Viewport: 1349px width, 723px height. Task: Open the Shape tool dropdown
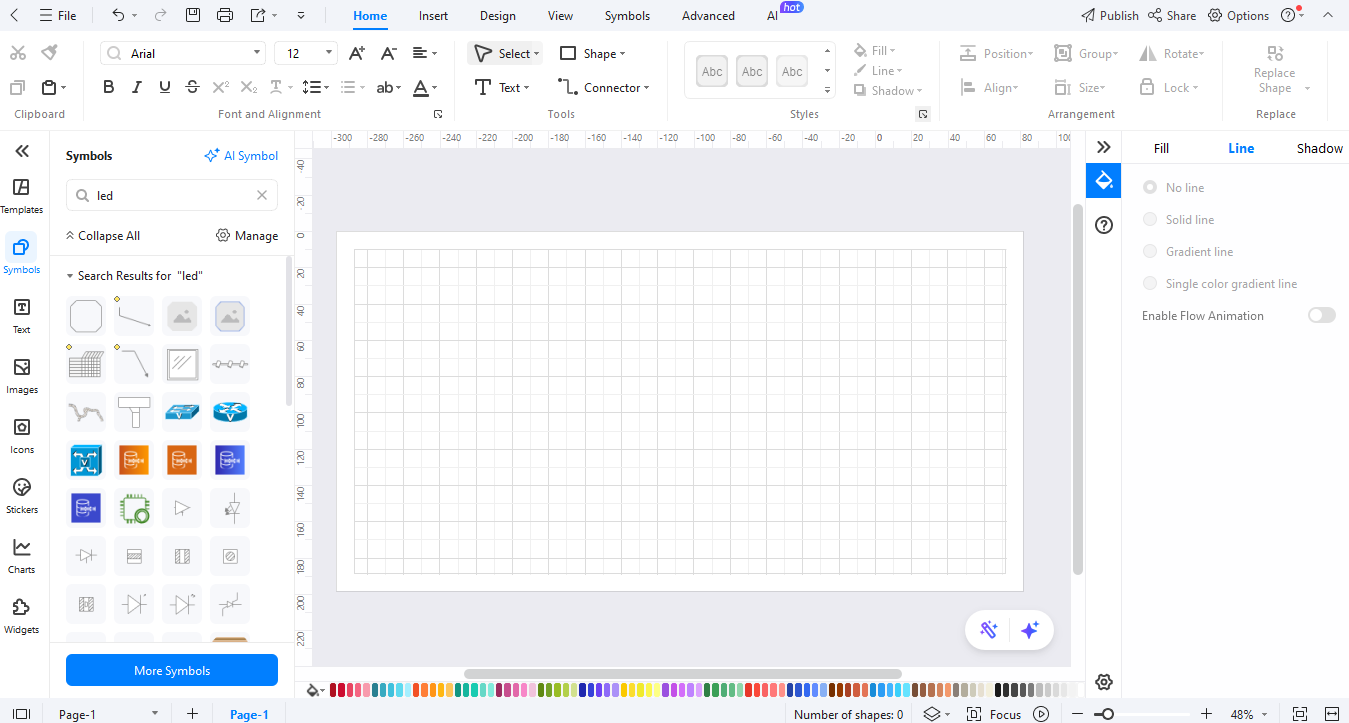click(623, 54)
